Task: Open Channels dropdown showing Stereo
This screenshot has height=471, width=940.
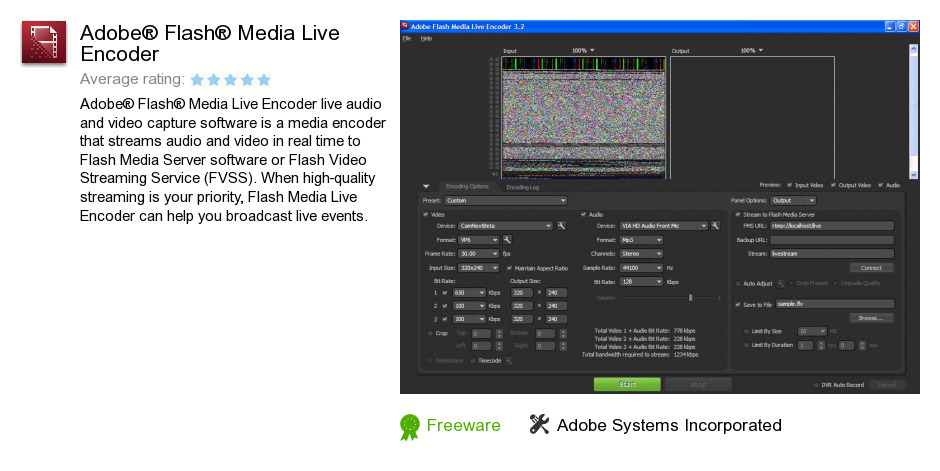Action: [641, 254]
